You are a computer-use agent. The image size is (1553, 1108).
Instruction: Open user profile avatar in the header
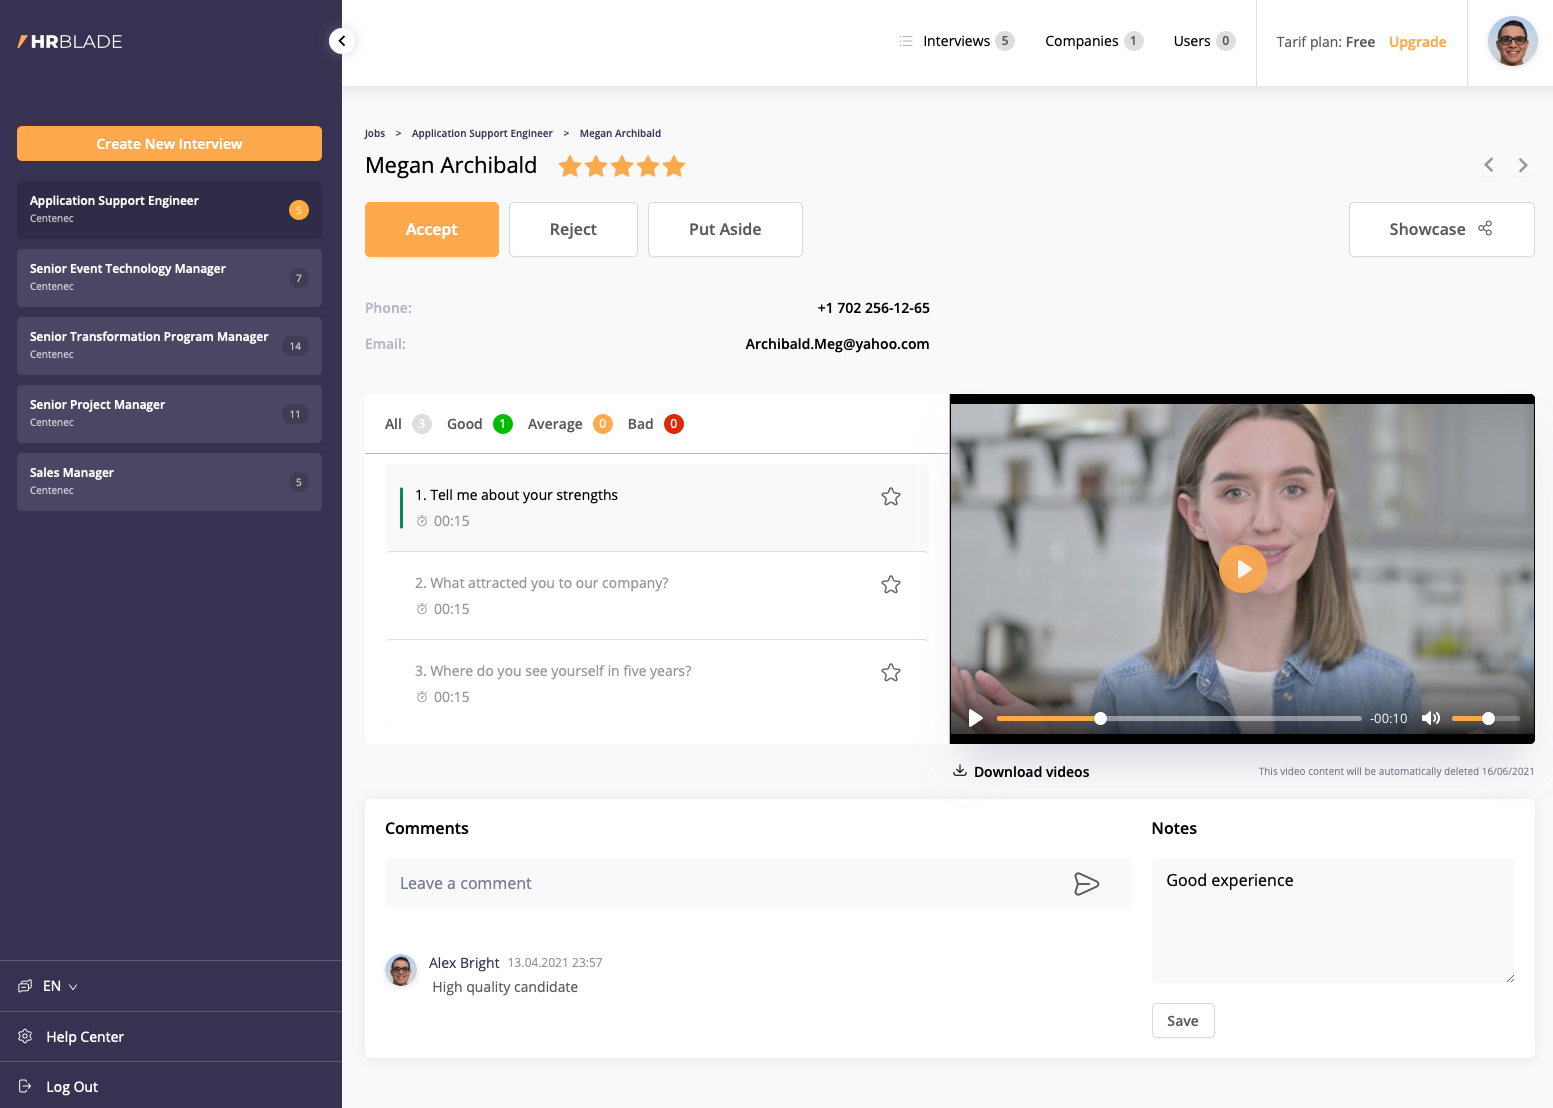(x=1512, y=42)
